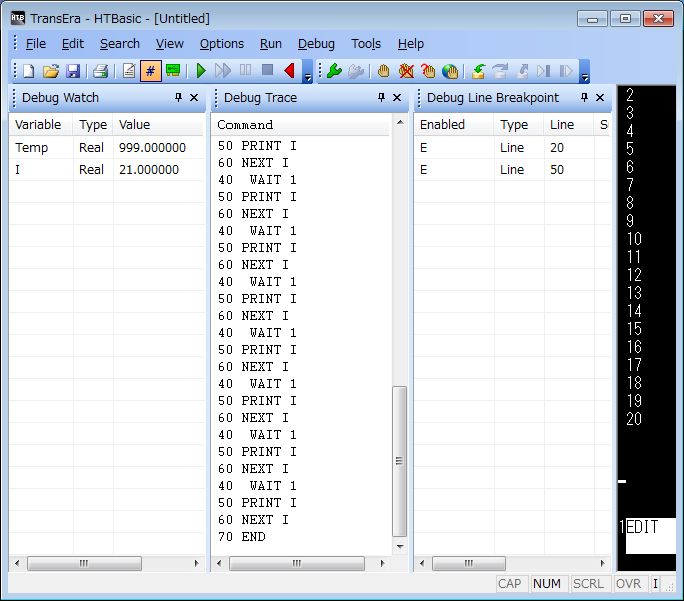Select value 21.000000 for variable I

point(149,170)
